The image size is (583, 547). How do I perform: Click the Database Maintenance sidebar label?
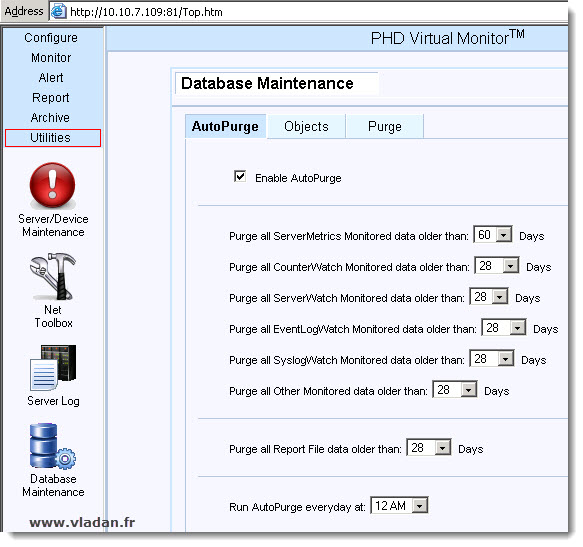pyautogui.click(x=53, y=485)
